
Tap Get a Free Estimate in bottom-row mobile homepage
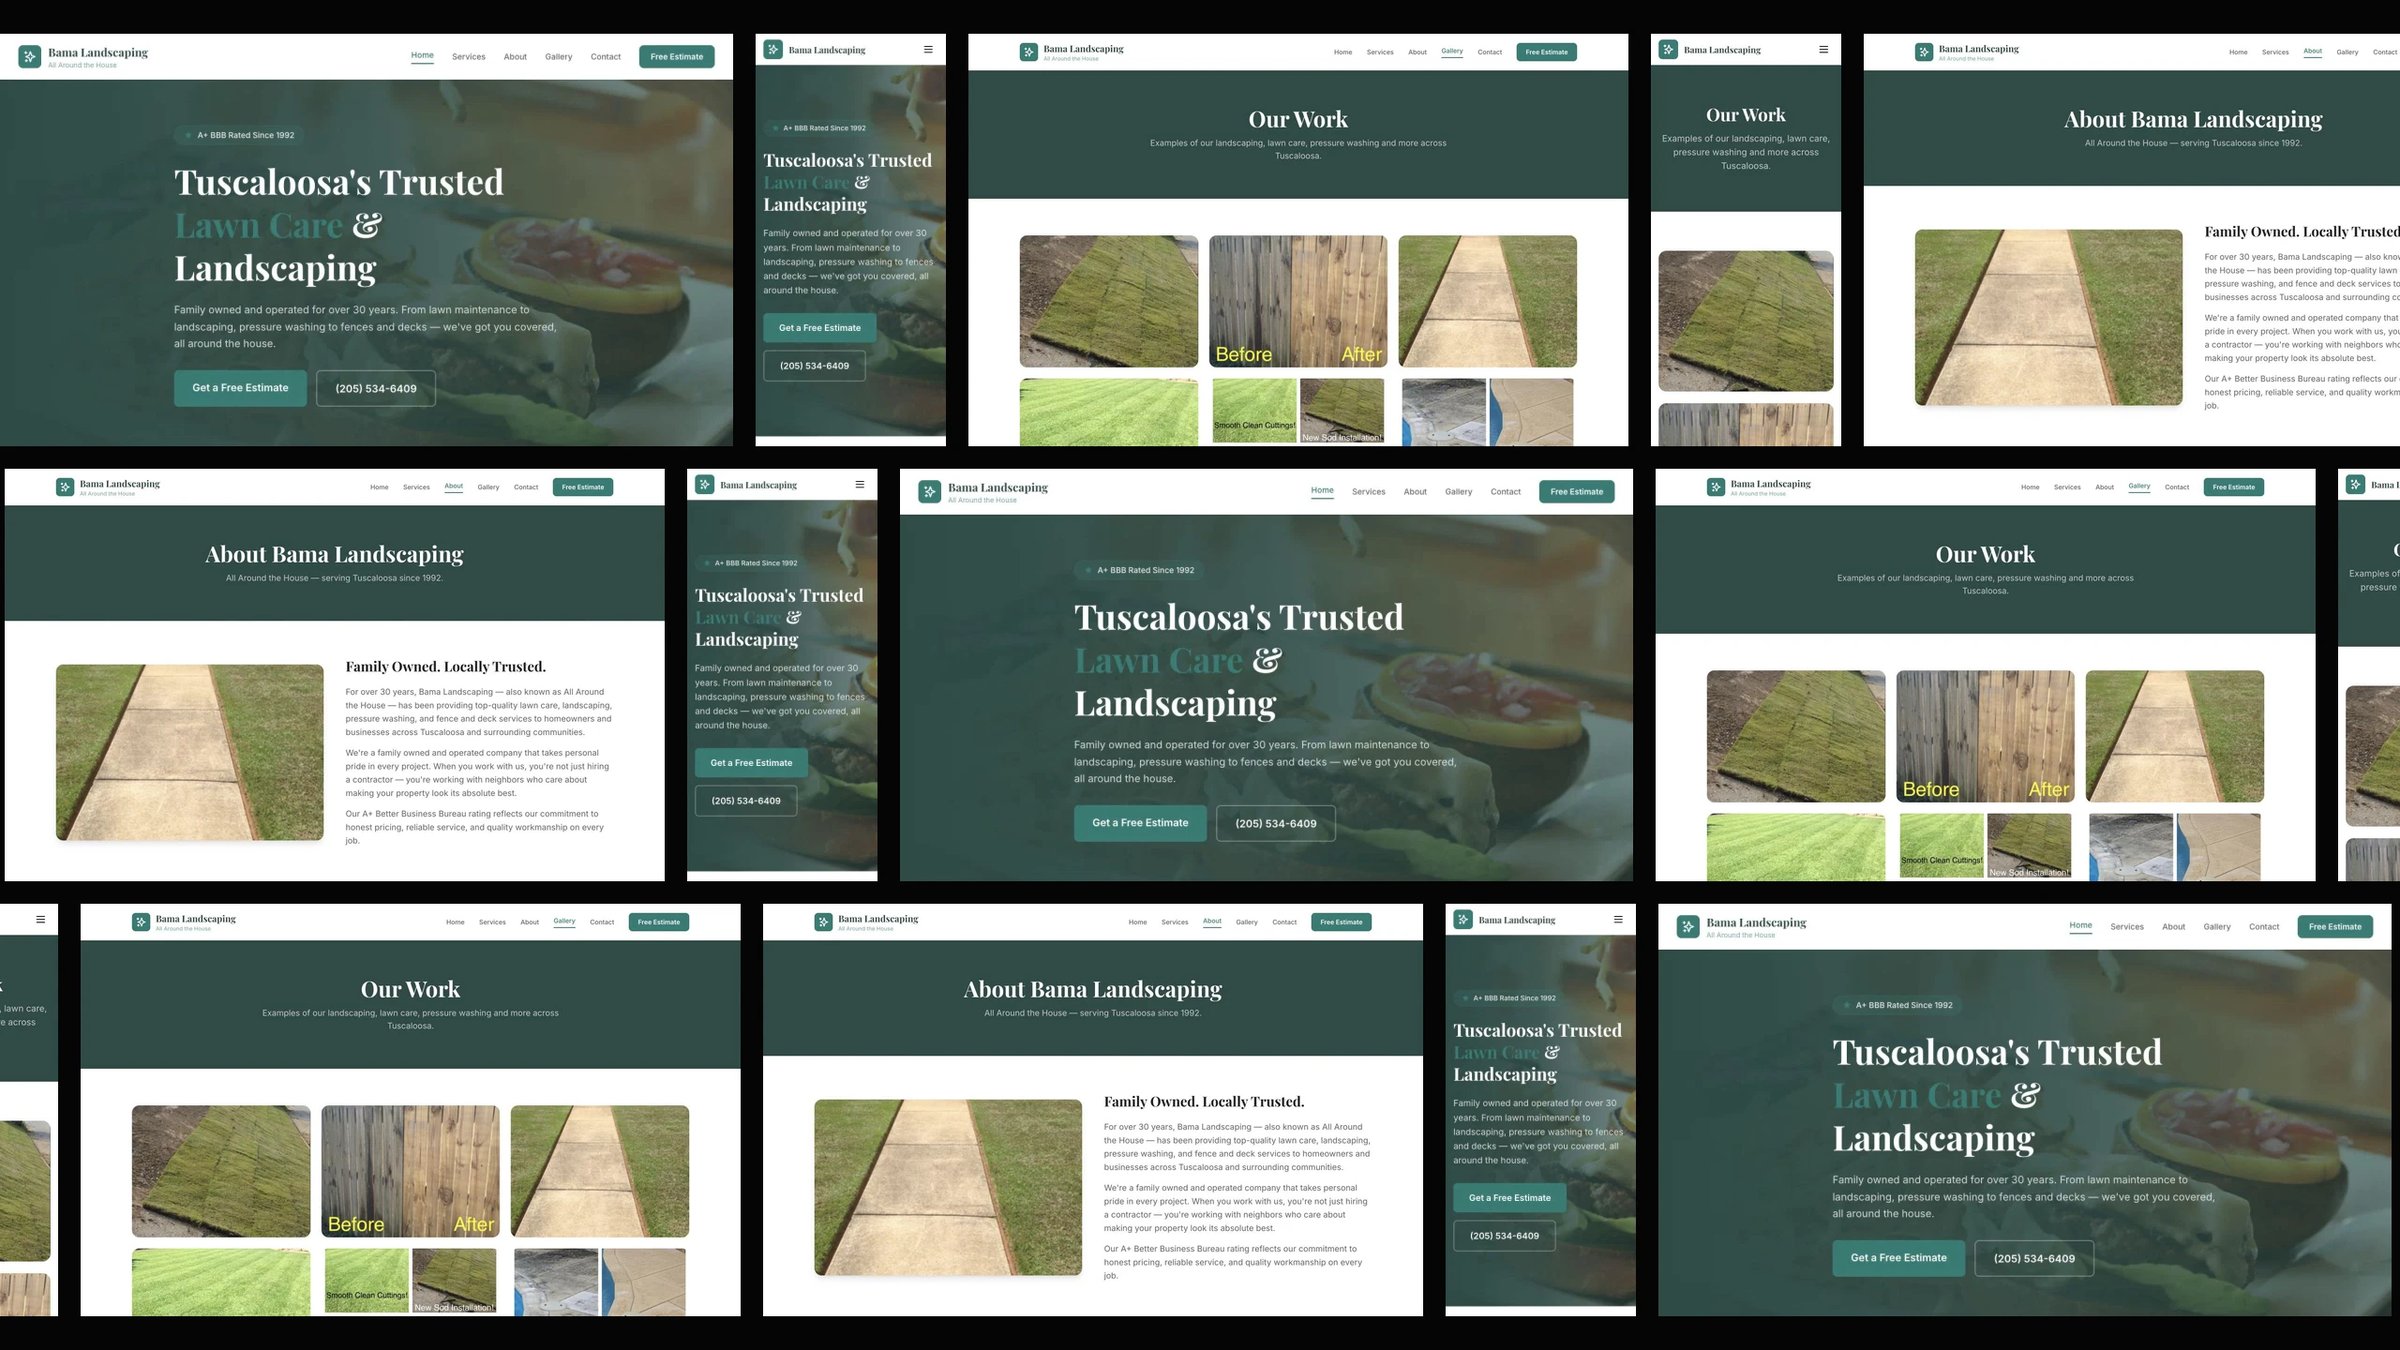1509,1198
